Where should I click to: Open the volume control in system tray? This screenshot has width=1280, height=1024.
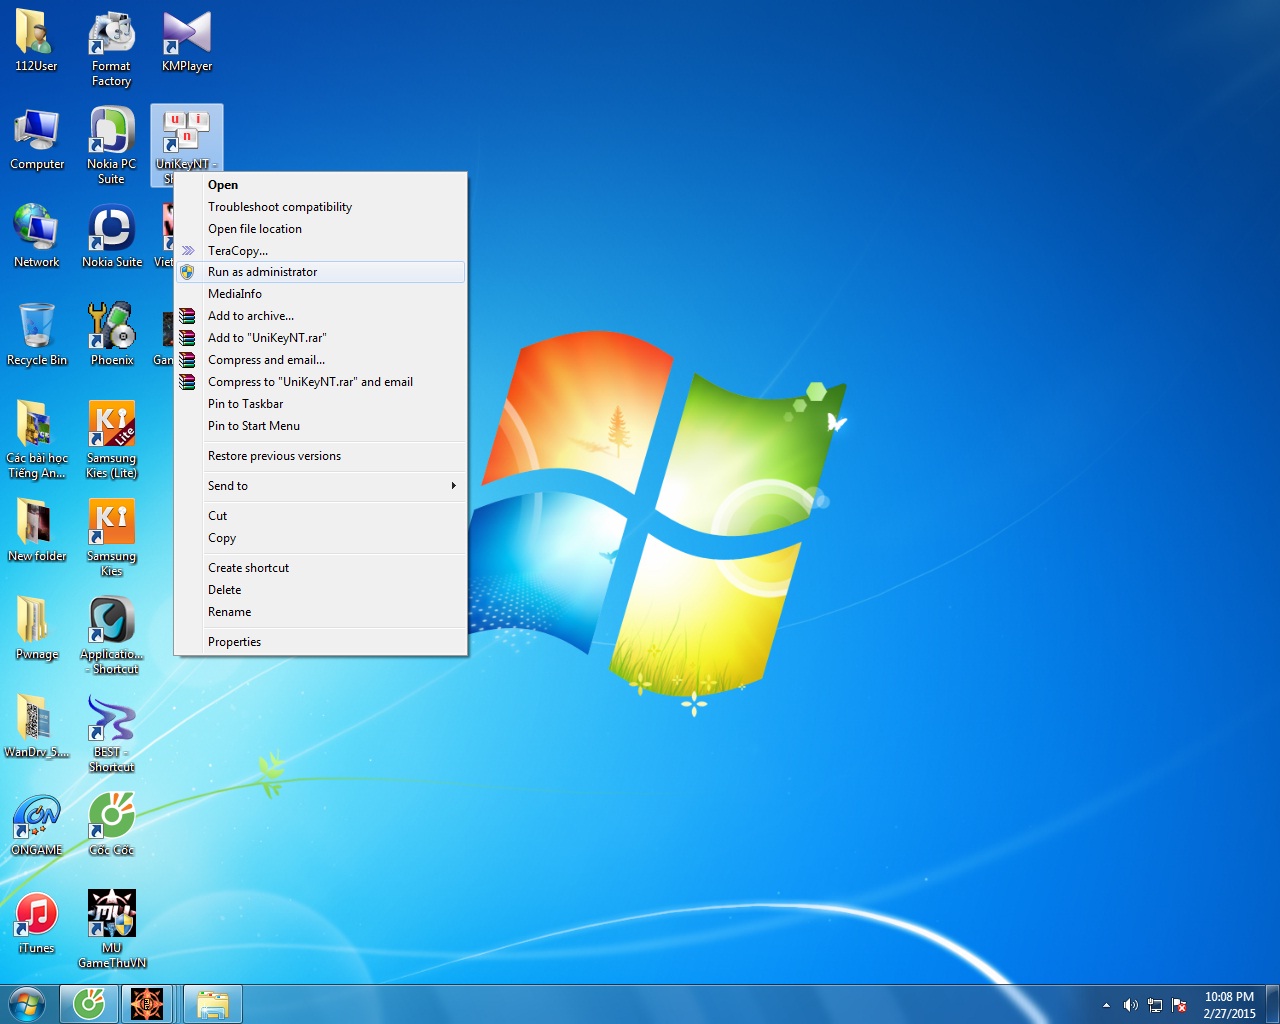1130,1005
